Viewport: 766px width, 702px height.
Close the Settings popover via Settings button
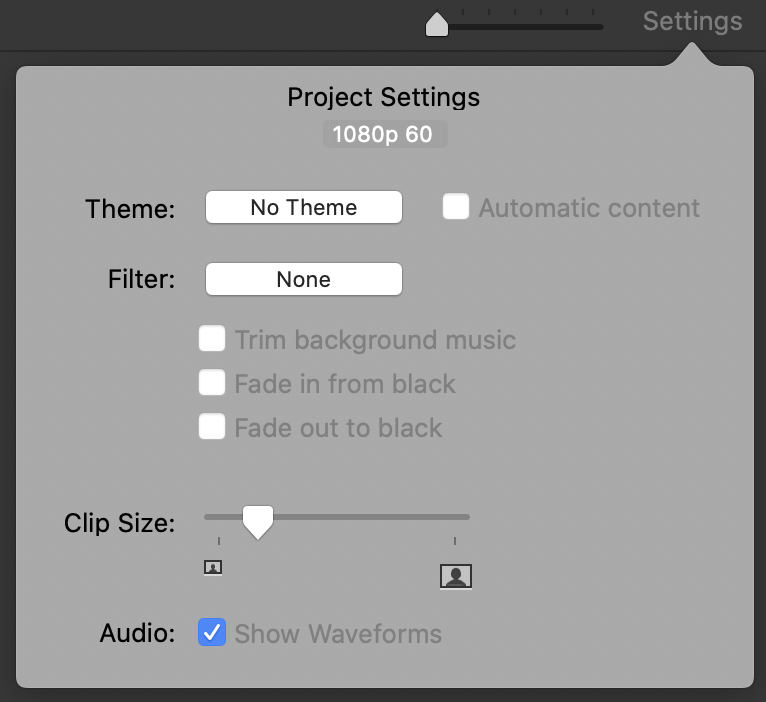[692, 21]
